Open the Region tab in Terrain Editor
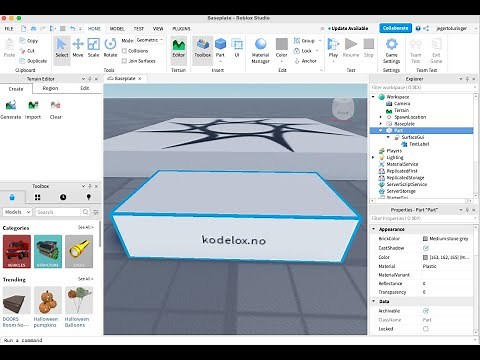Viewport: 480px width, 360px height. 50,88
